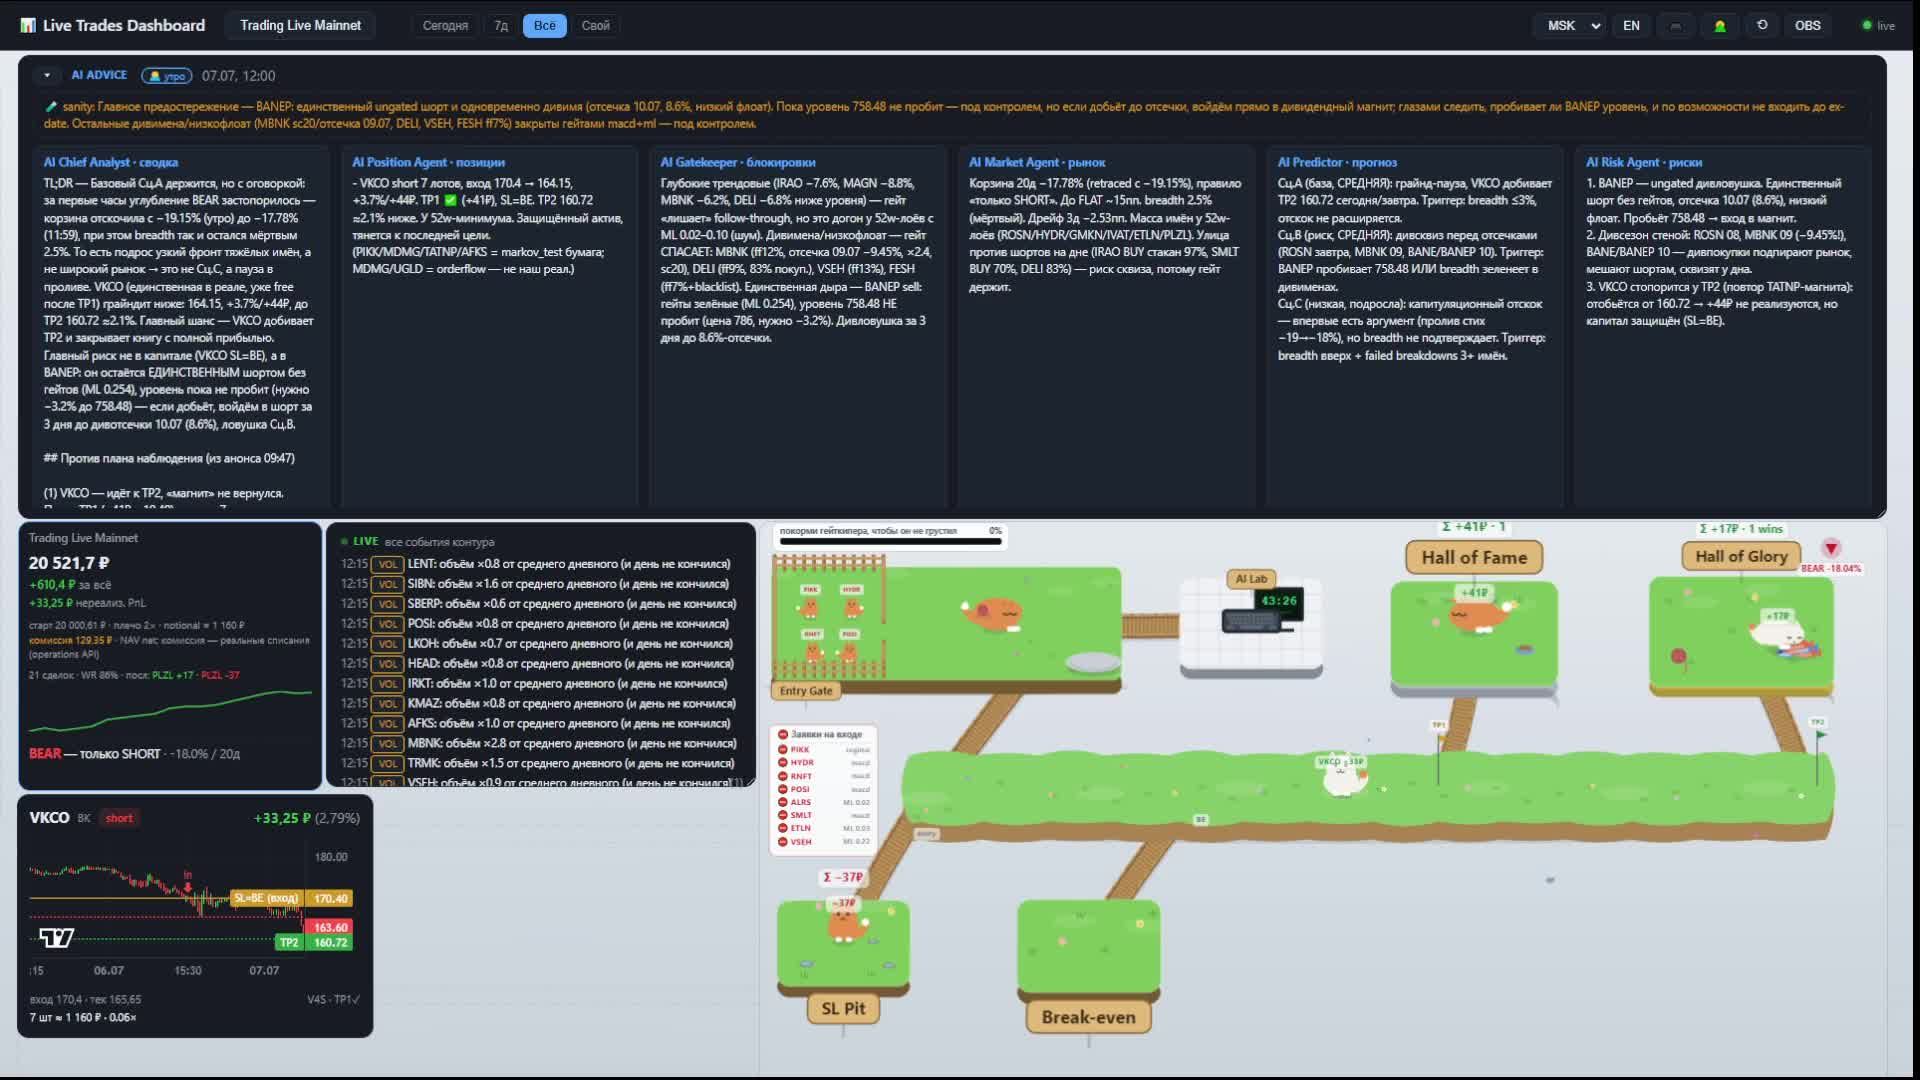Image resolution: width=1920 pixels, height=1080 pixels.
Task: Click VOL badge on the SIBN row
Action: click(x=387, y=584)
